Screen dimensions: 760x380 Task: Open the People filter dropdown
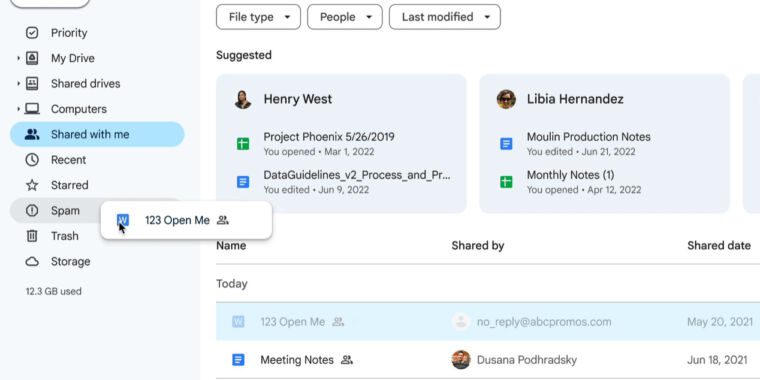pyautogui.click(x=345, y=17)
